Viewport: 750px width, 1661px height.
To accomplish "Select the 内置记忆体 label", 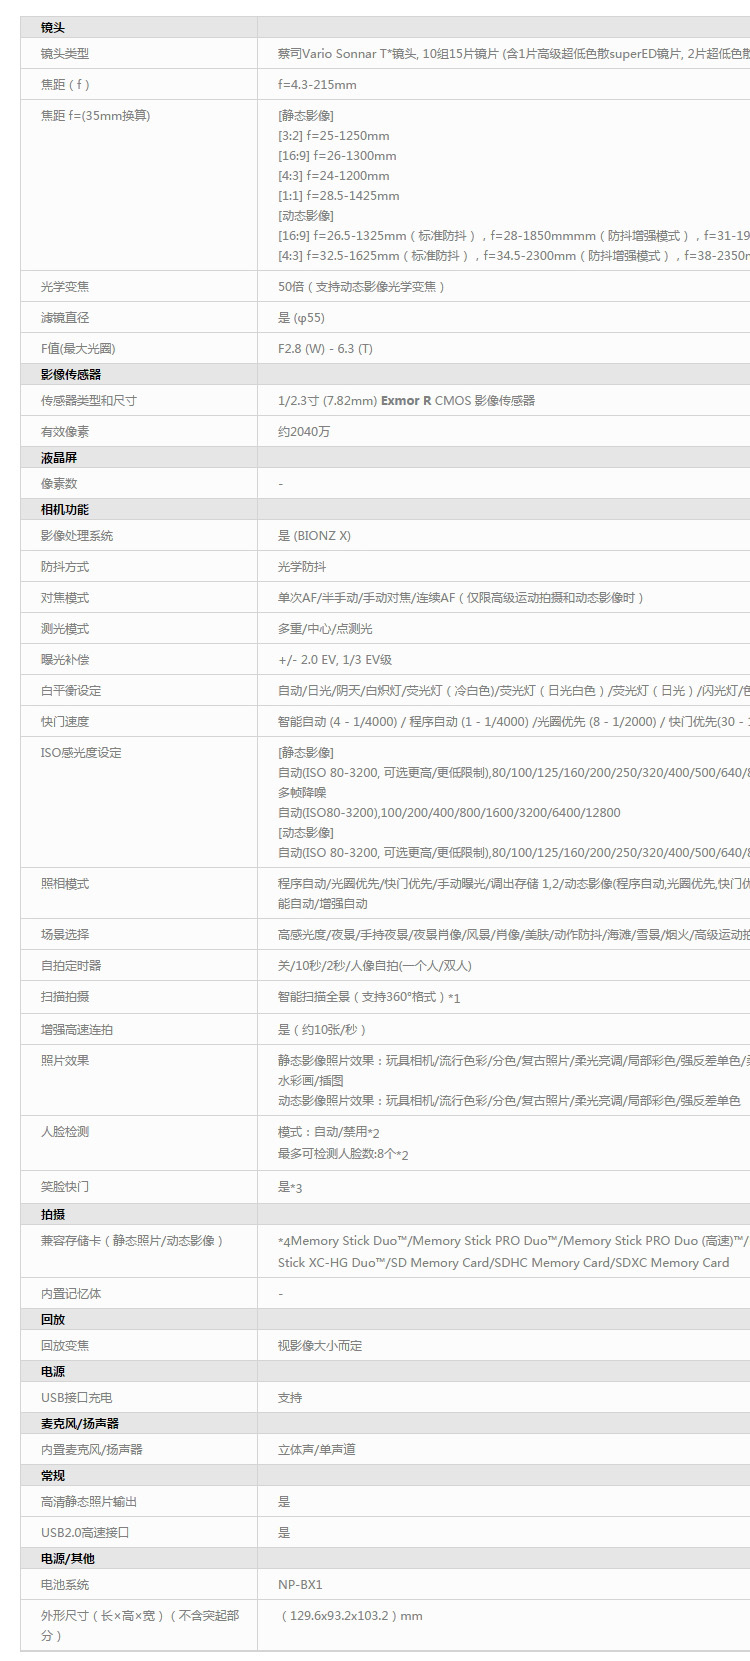I will 71,1294.
